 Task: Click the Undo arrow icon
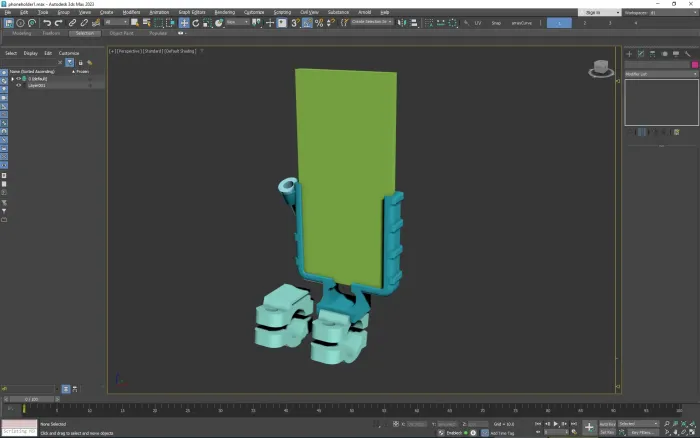click(x=47, y=23)
